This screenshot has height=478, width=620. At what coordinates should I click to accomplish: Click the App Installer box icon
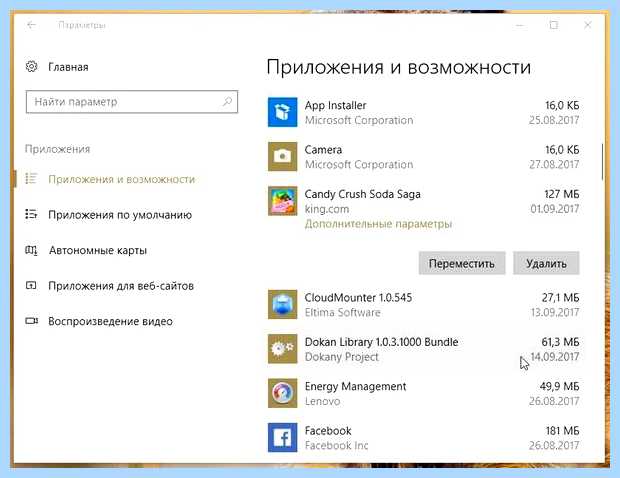(x=282, y=112)
